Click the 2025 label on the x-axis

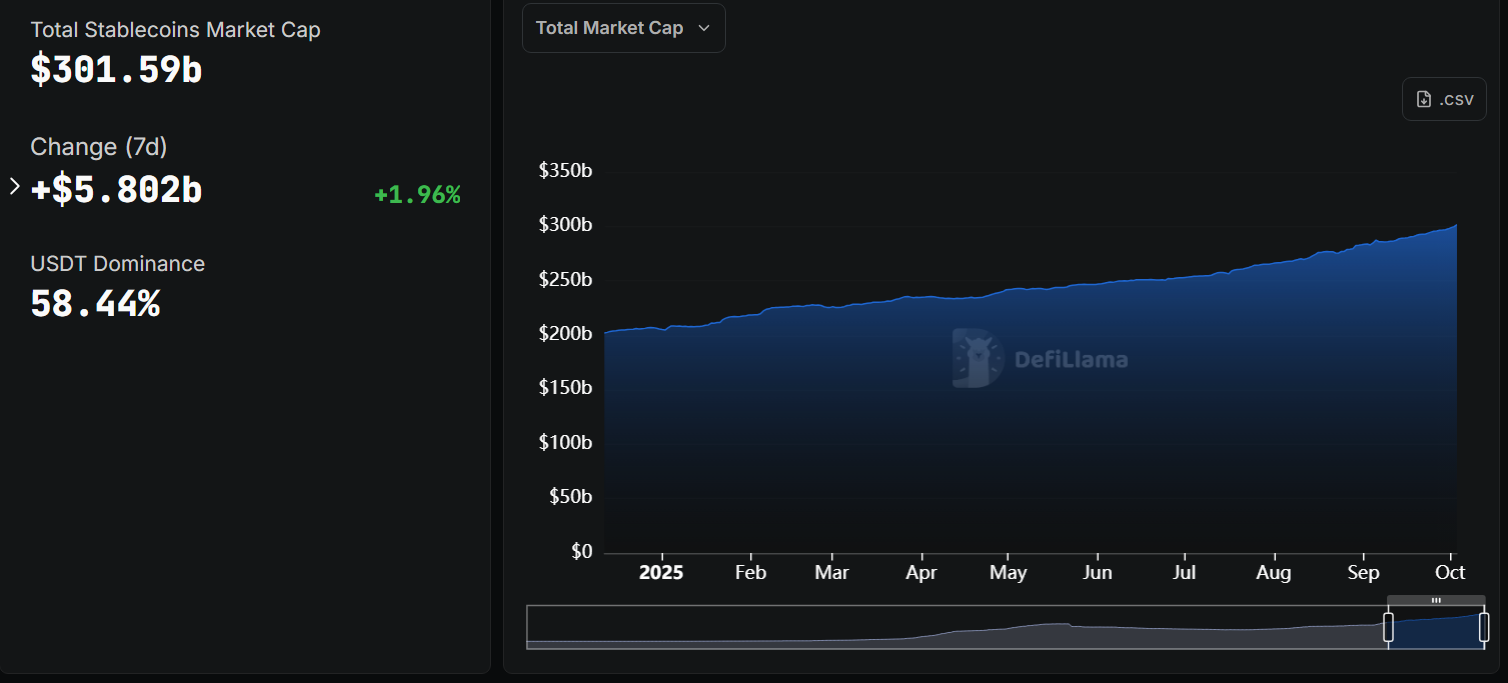point(661,572)
